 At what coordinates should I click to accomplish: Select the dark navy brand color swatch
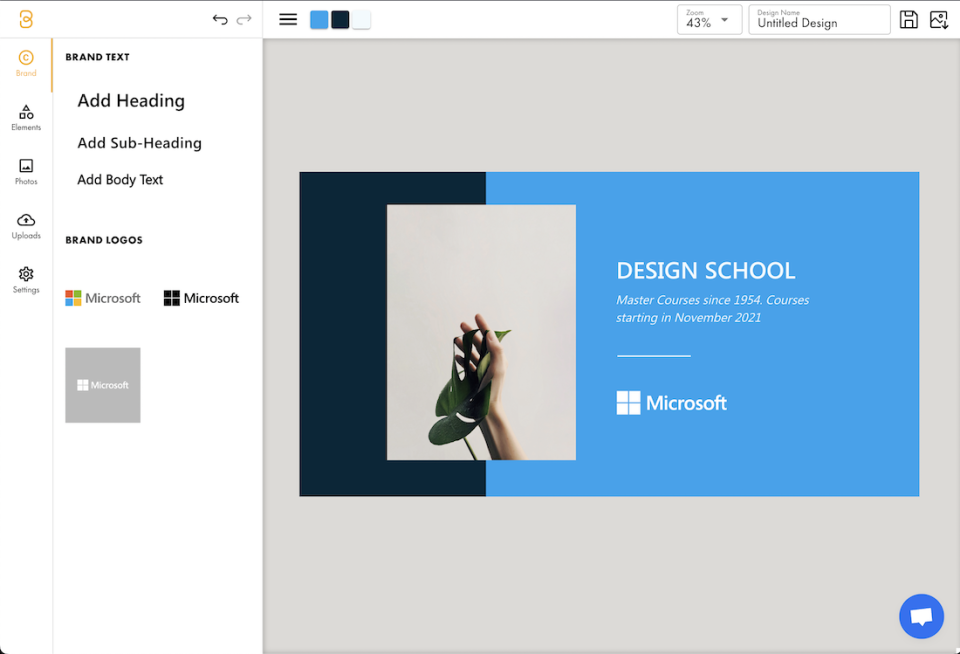coord(341,19)
